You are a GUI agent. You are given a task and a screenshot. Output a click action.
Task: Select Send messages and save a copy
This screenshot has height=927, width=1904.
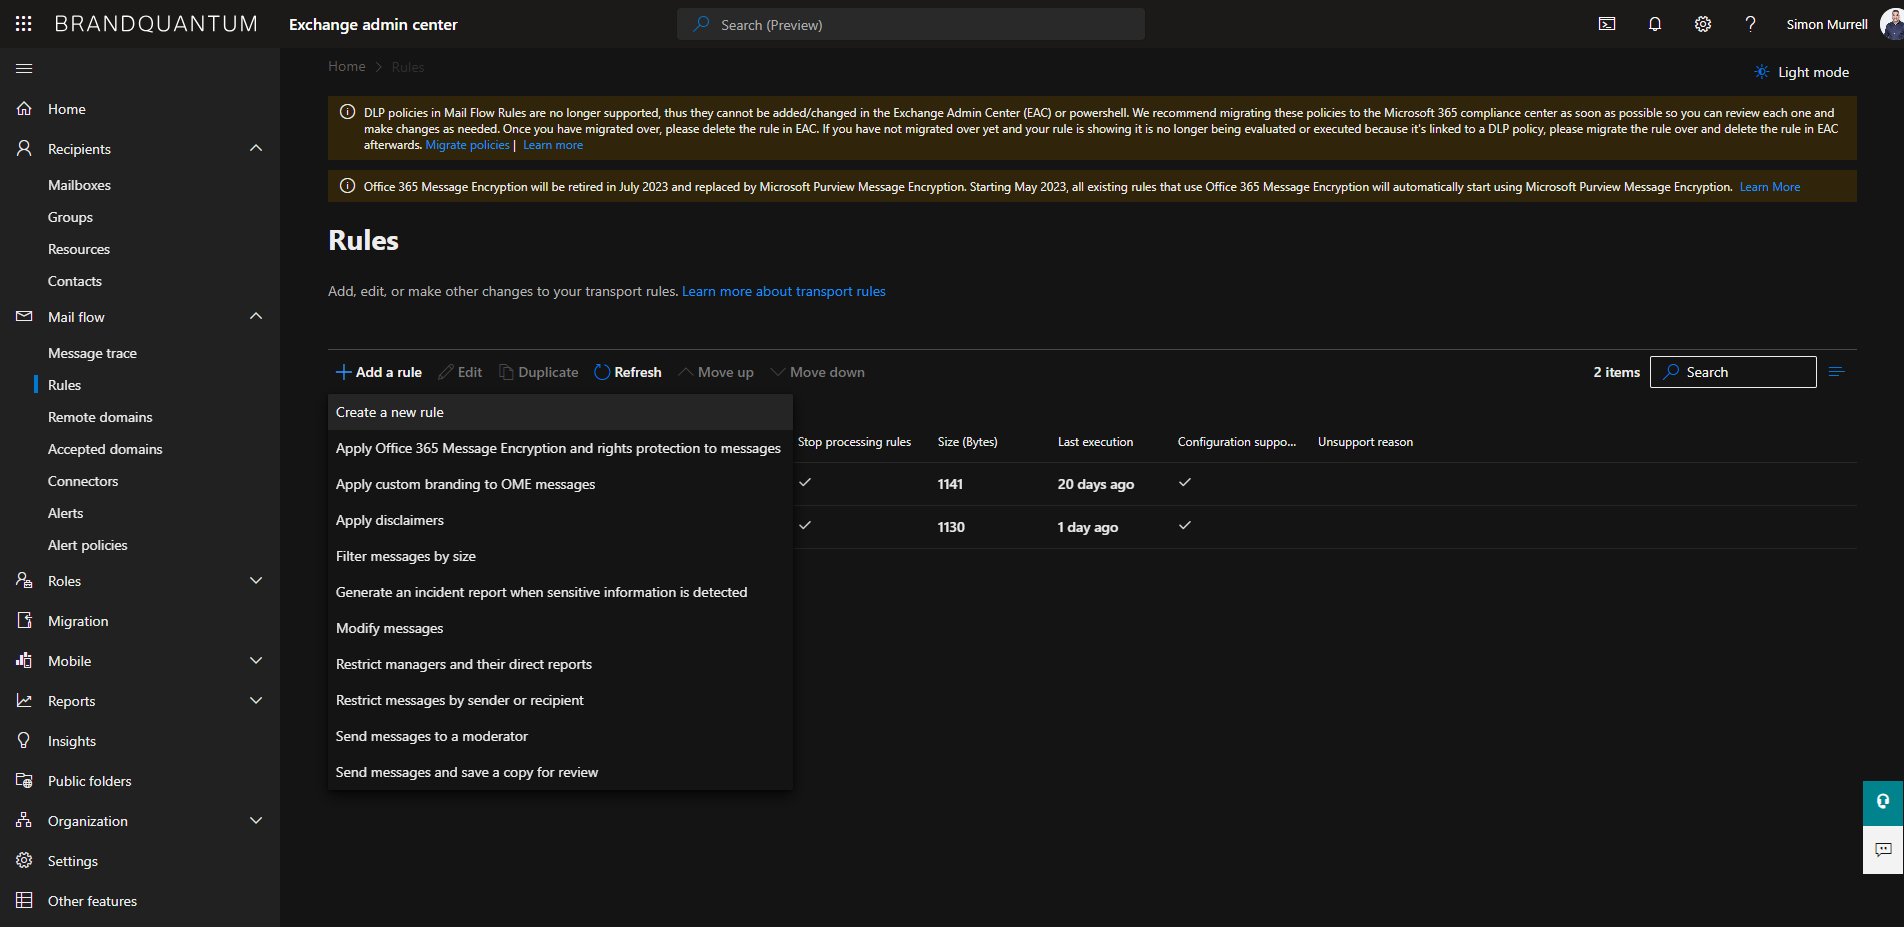tap(560, 772)
